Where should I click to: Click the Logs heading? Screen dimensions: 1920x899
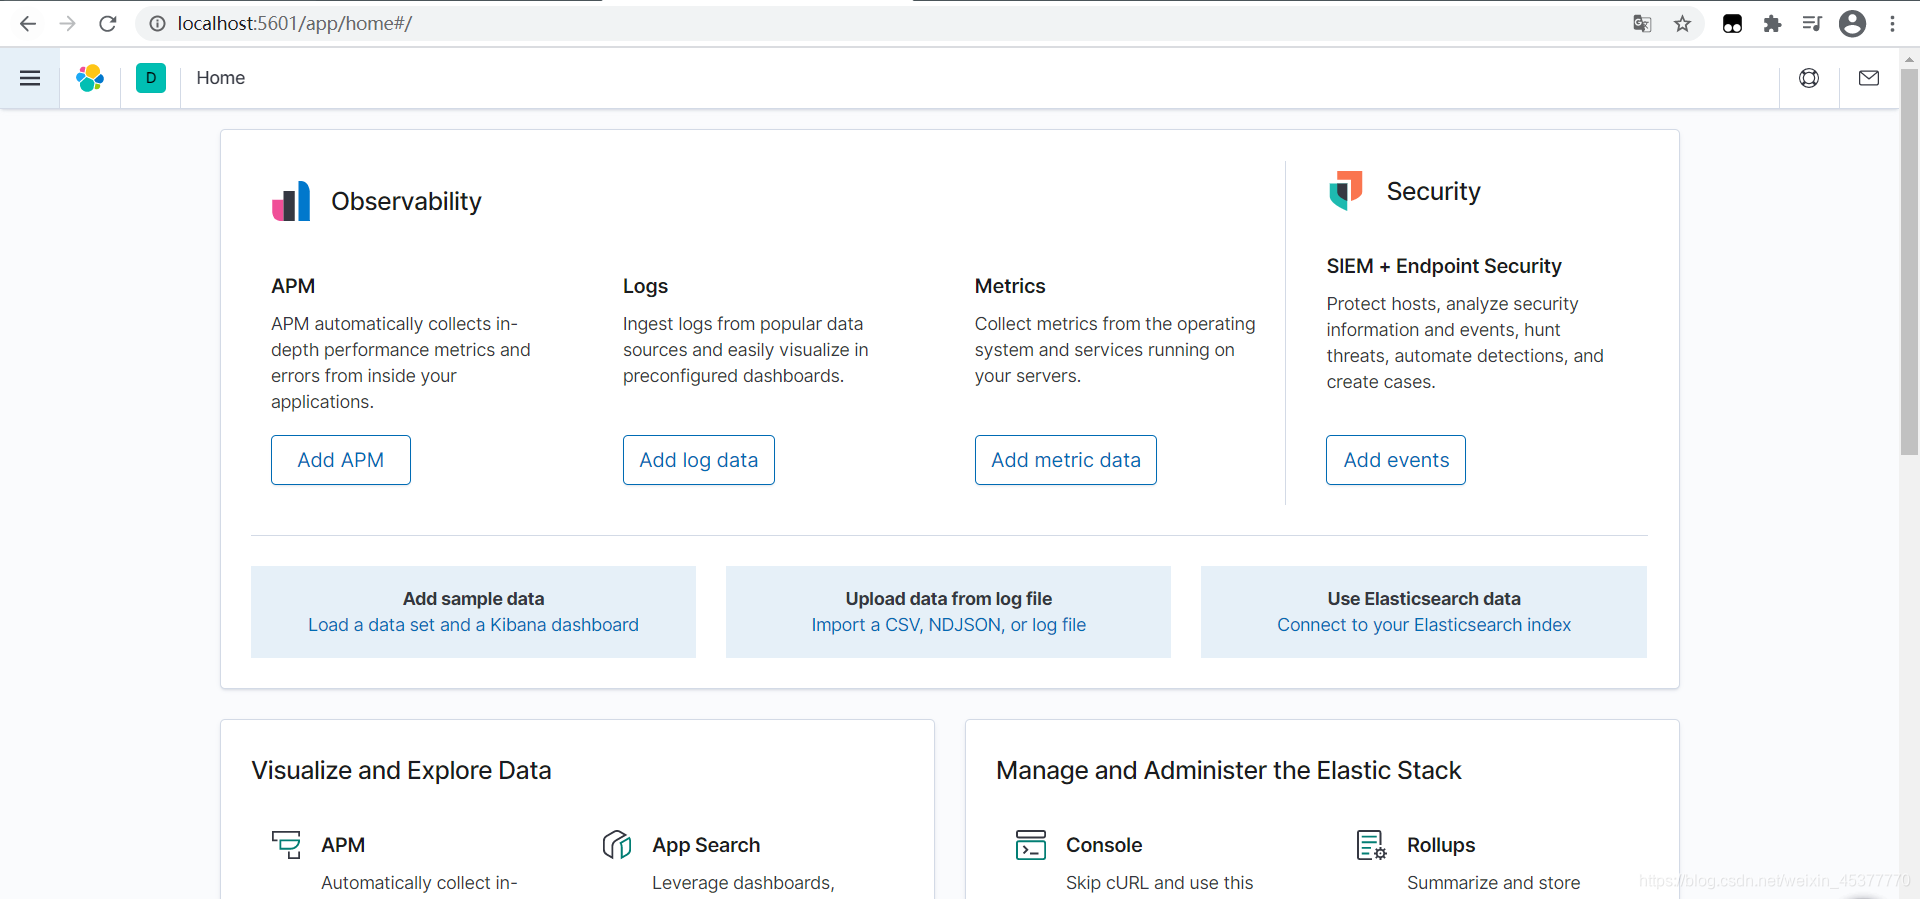(645, 286)
